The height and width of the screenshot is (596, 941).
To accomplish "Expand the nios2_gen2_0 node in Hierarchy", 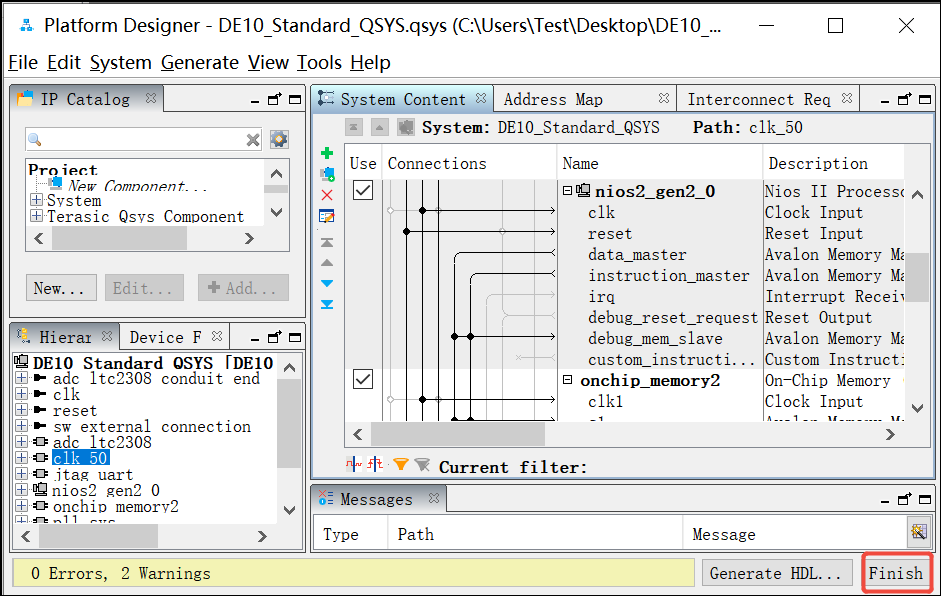I will (x=22, y=490).
